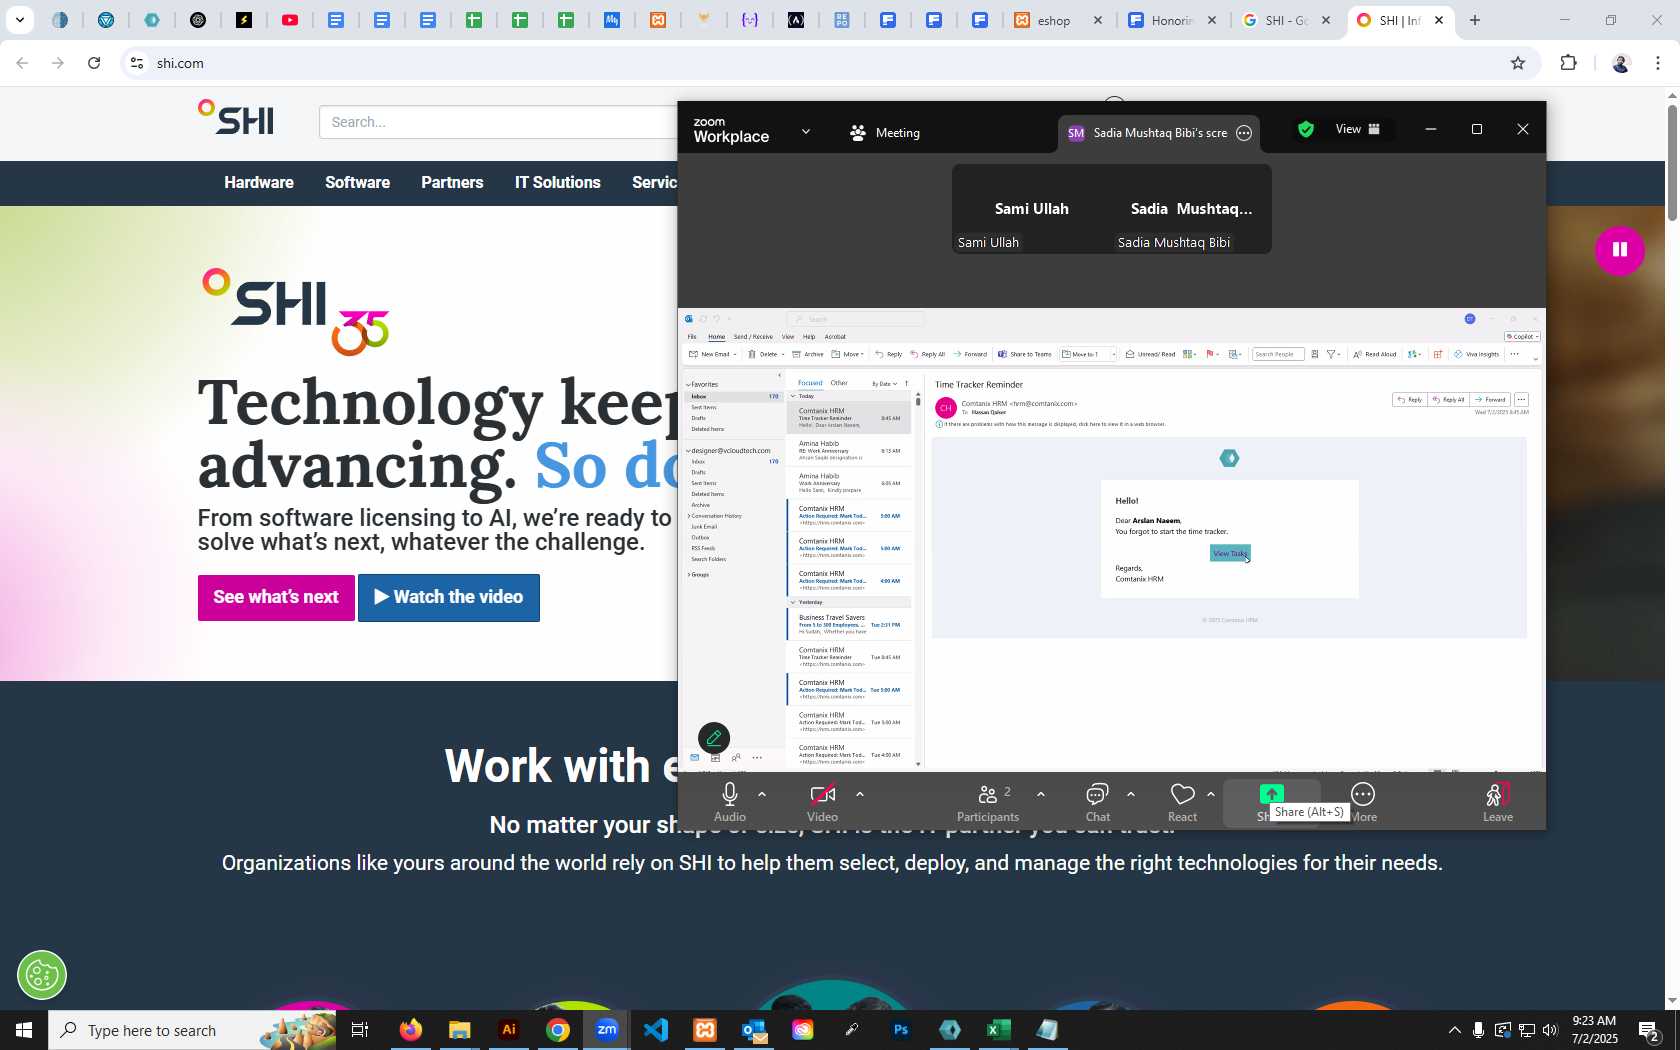Click the See what's next button
The width and height of the screenshot is (1680, 1050).
coord(276,597)
